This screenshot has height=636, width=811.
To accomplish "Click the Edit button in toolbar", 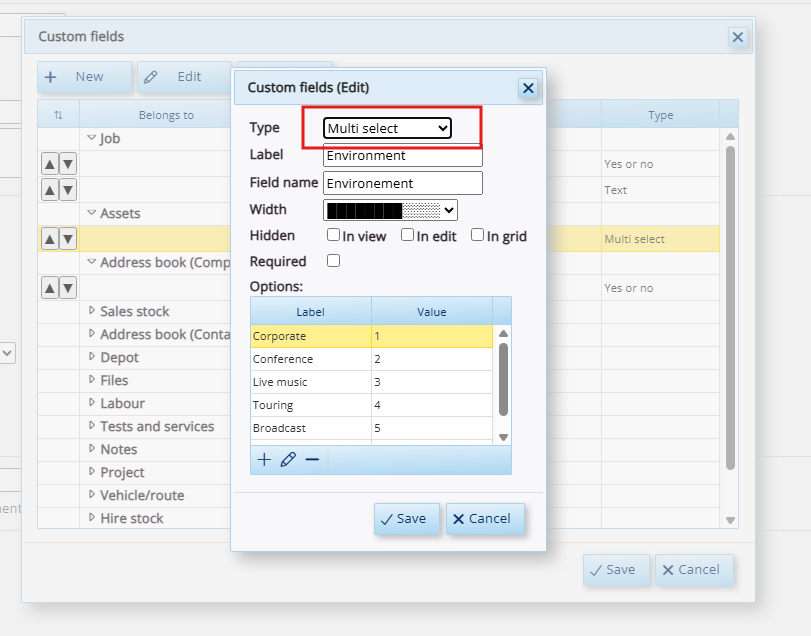I will (x=184, y=77).
